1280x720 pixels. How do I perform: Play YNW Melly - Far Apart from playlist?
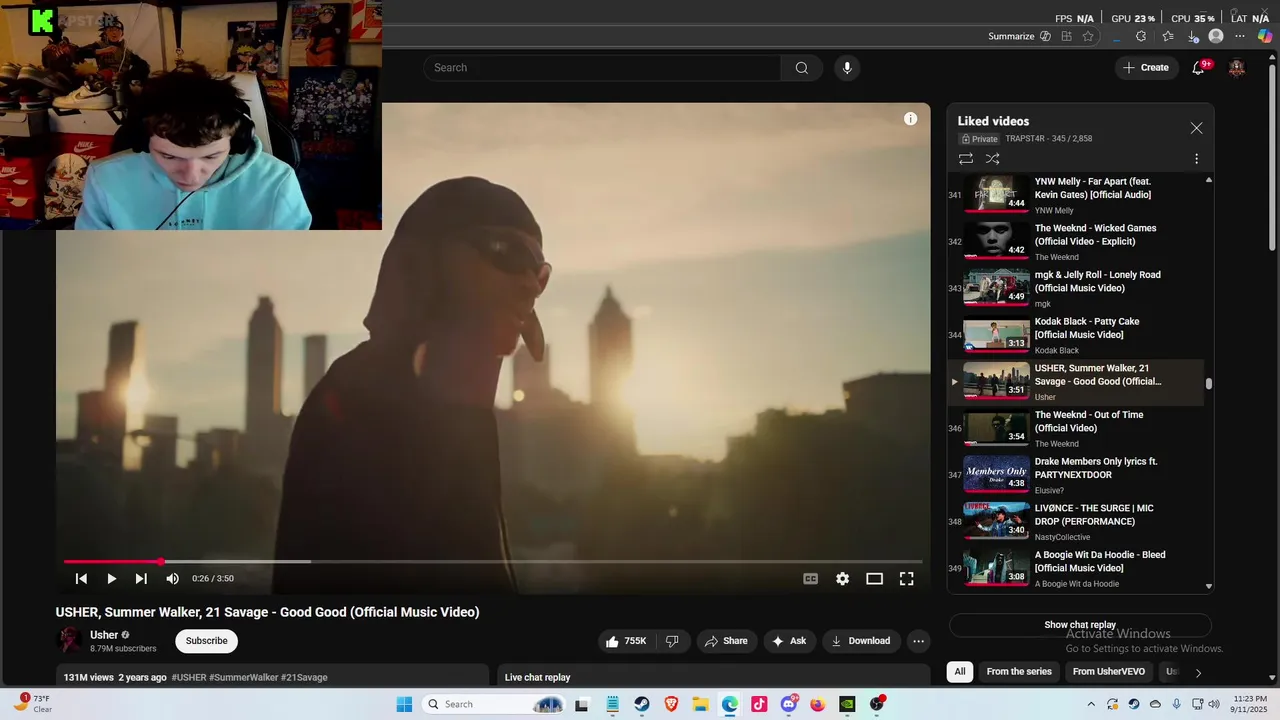(1076, 195)
